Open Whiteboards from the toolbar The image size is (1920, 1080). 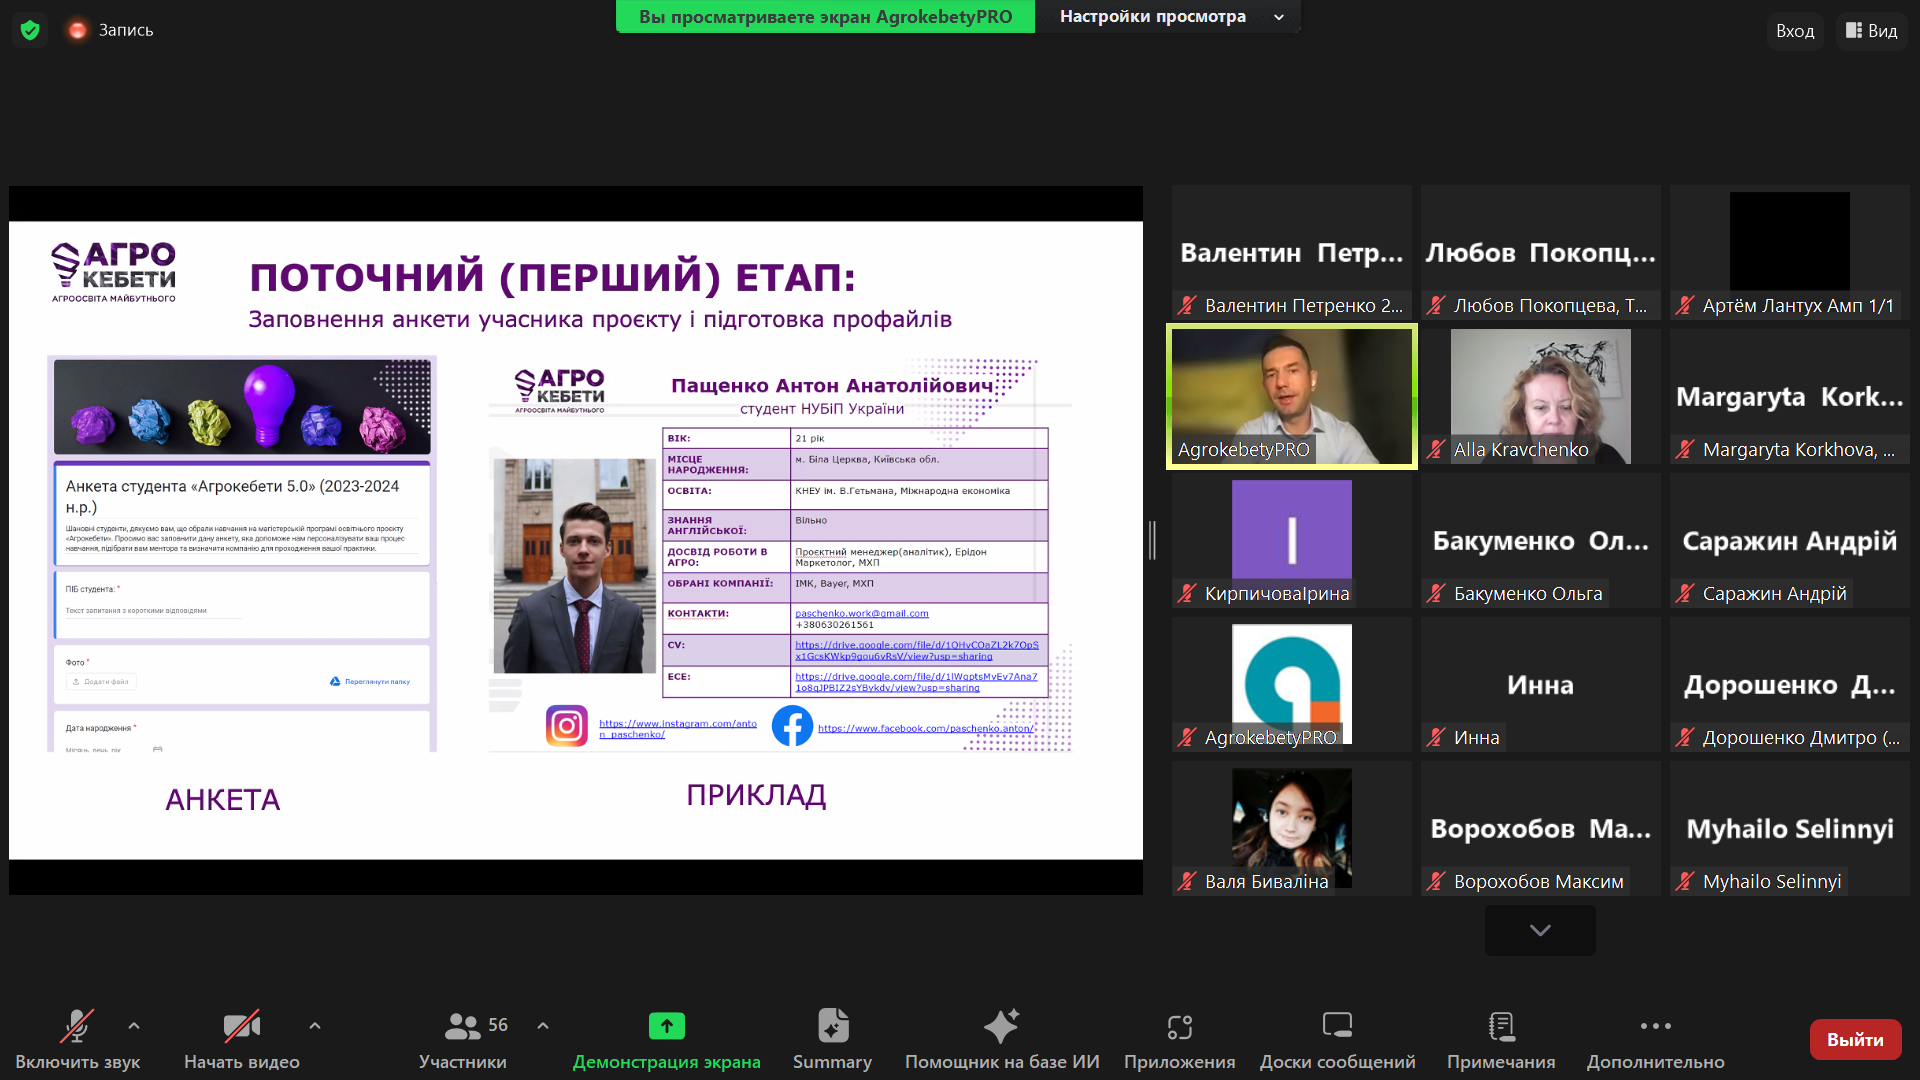1337,1026
